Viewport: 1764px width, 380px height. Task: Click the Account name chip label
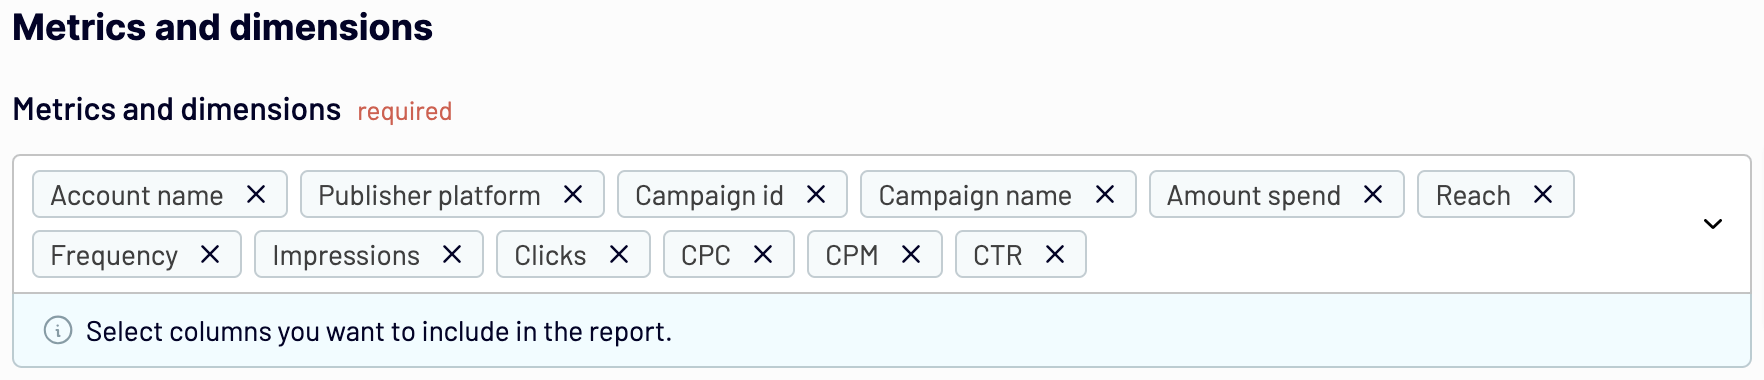(137, 195)
